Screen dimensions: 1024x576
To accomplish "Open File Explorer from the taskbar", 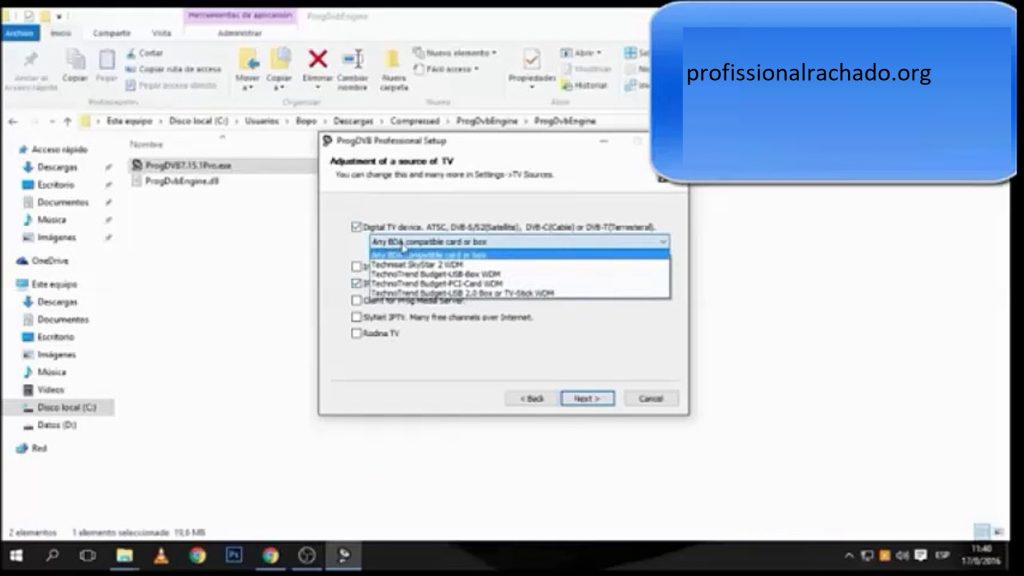I will click(x=124, y=555).
